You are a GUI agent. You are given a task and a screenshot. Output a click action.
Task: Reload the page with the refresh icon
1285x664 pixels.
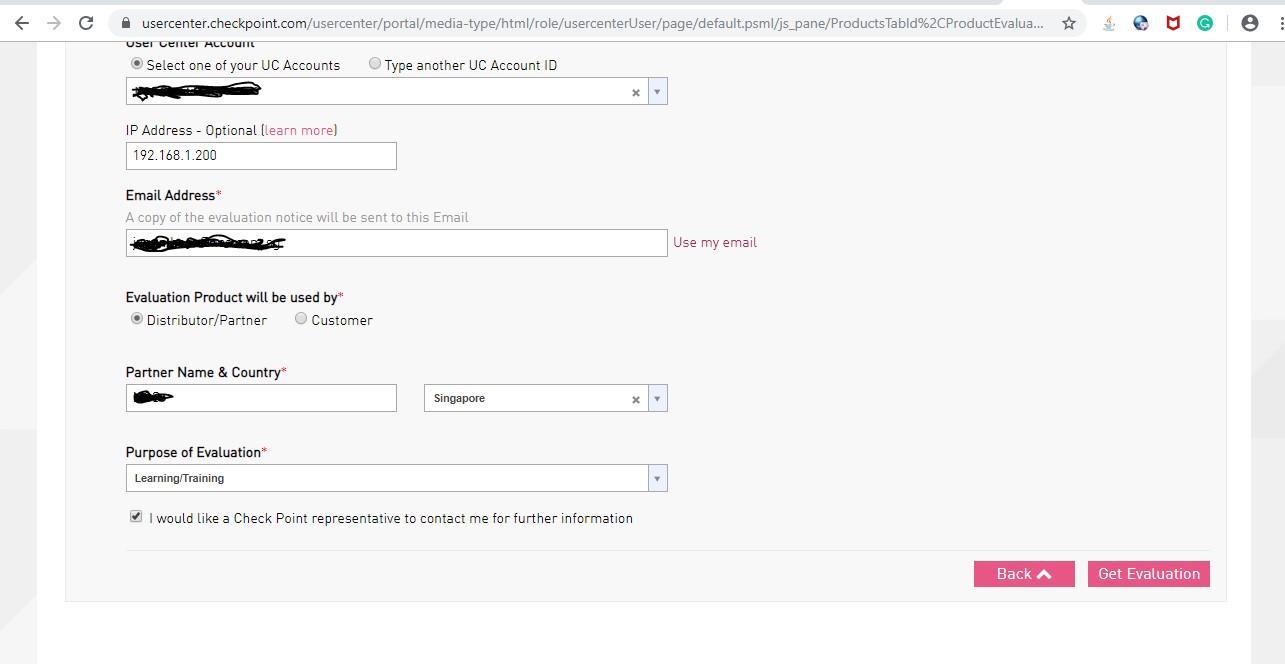click(x=86, y=23)
